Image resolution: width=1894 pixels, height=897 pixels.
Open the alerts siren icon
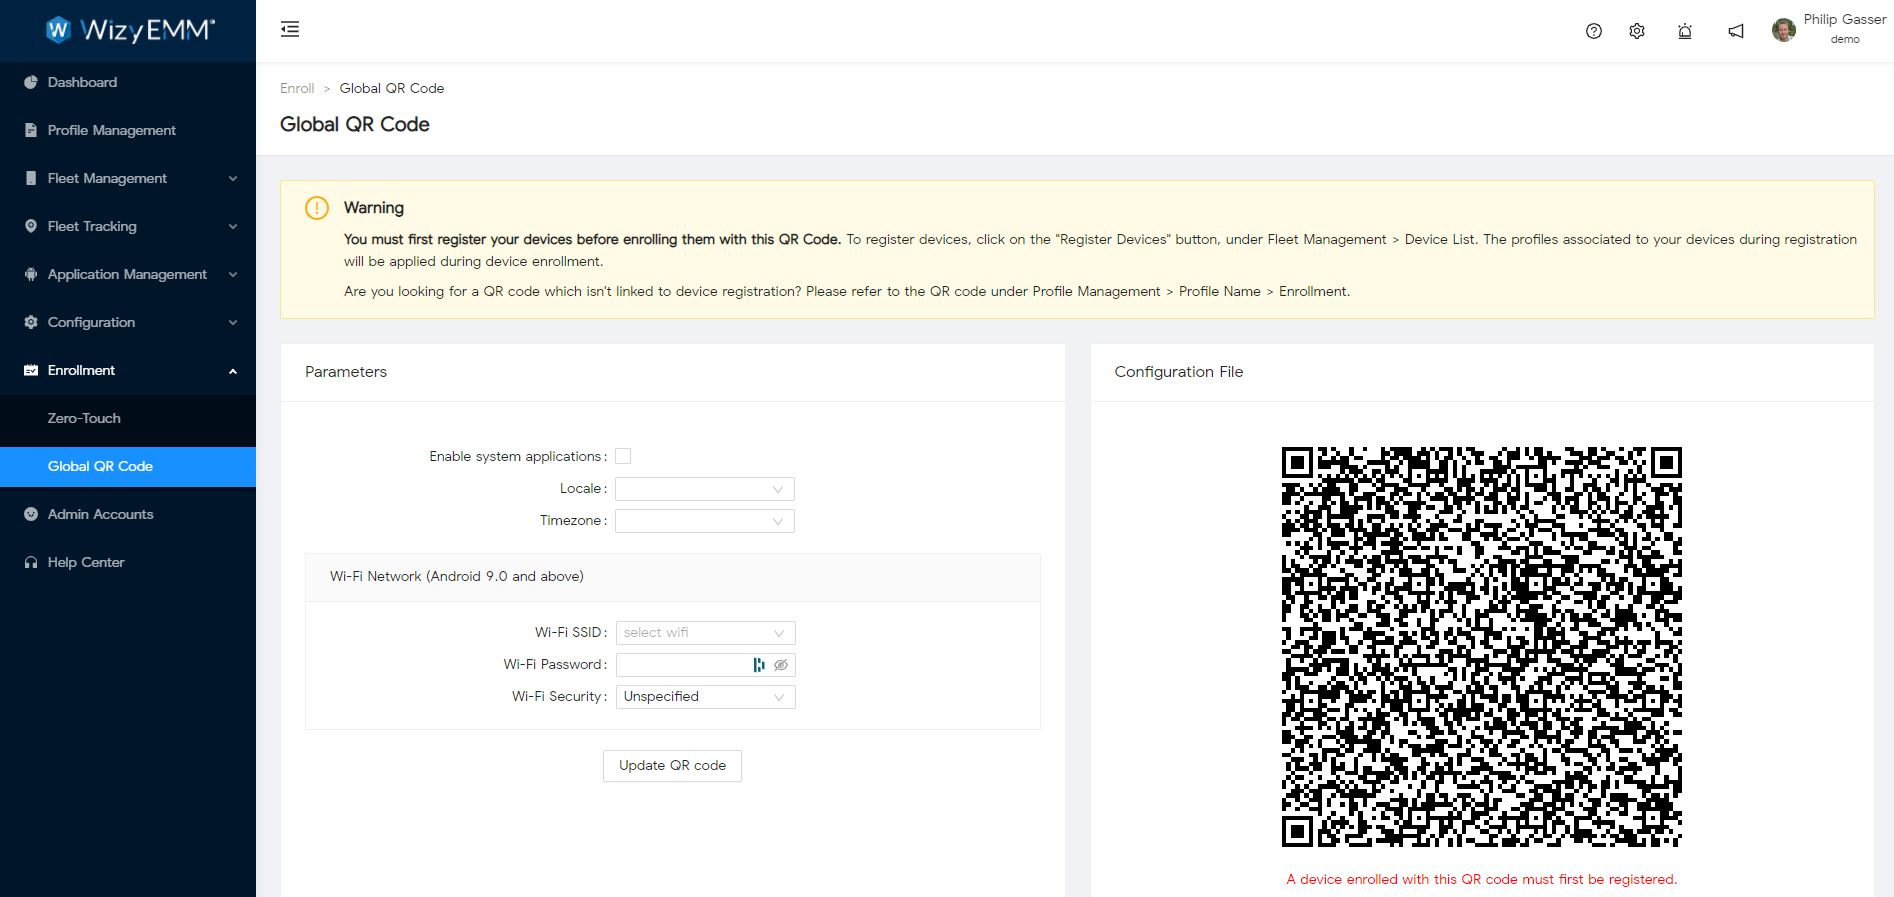coord(1685,31)
